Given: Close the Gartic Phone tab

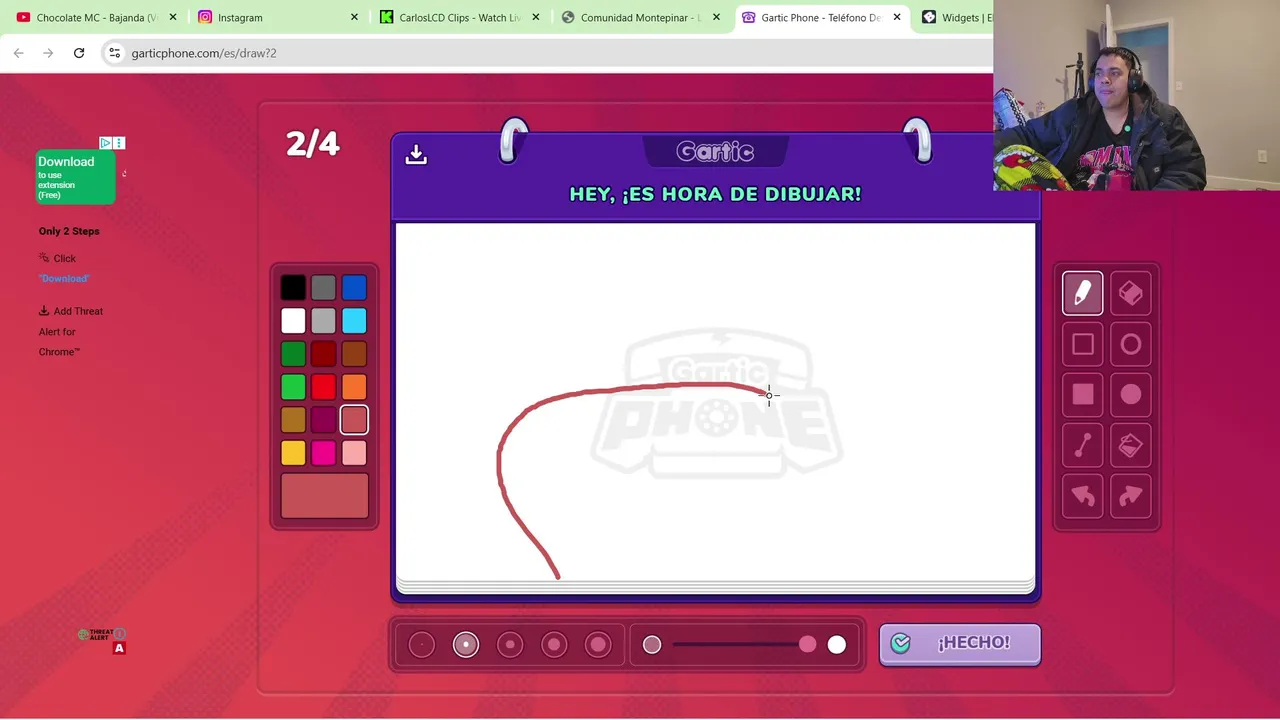Looking at the screenshot, I should (x=897, y=17).
